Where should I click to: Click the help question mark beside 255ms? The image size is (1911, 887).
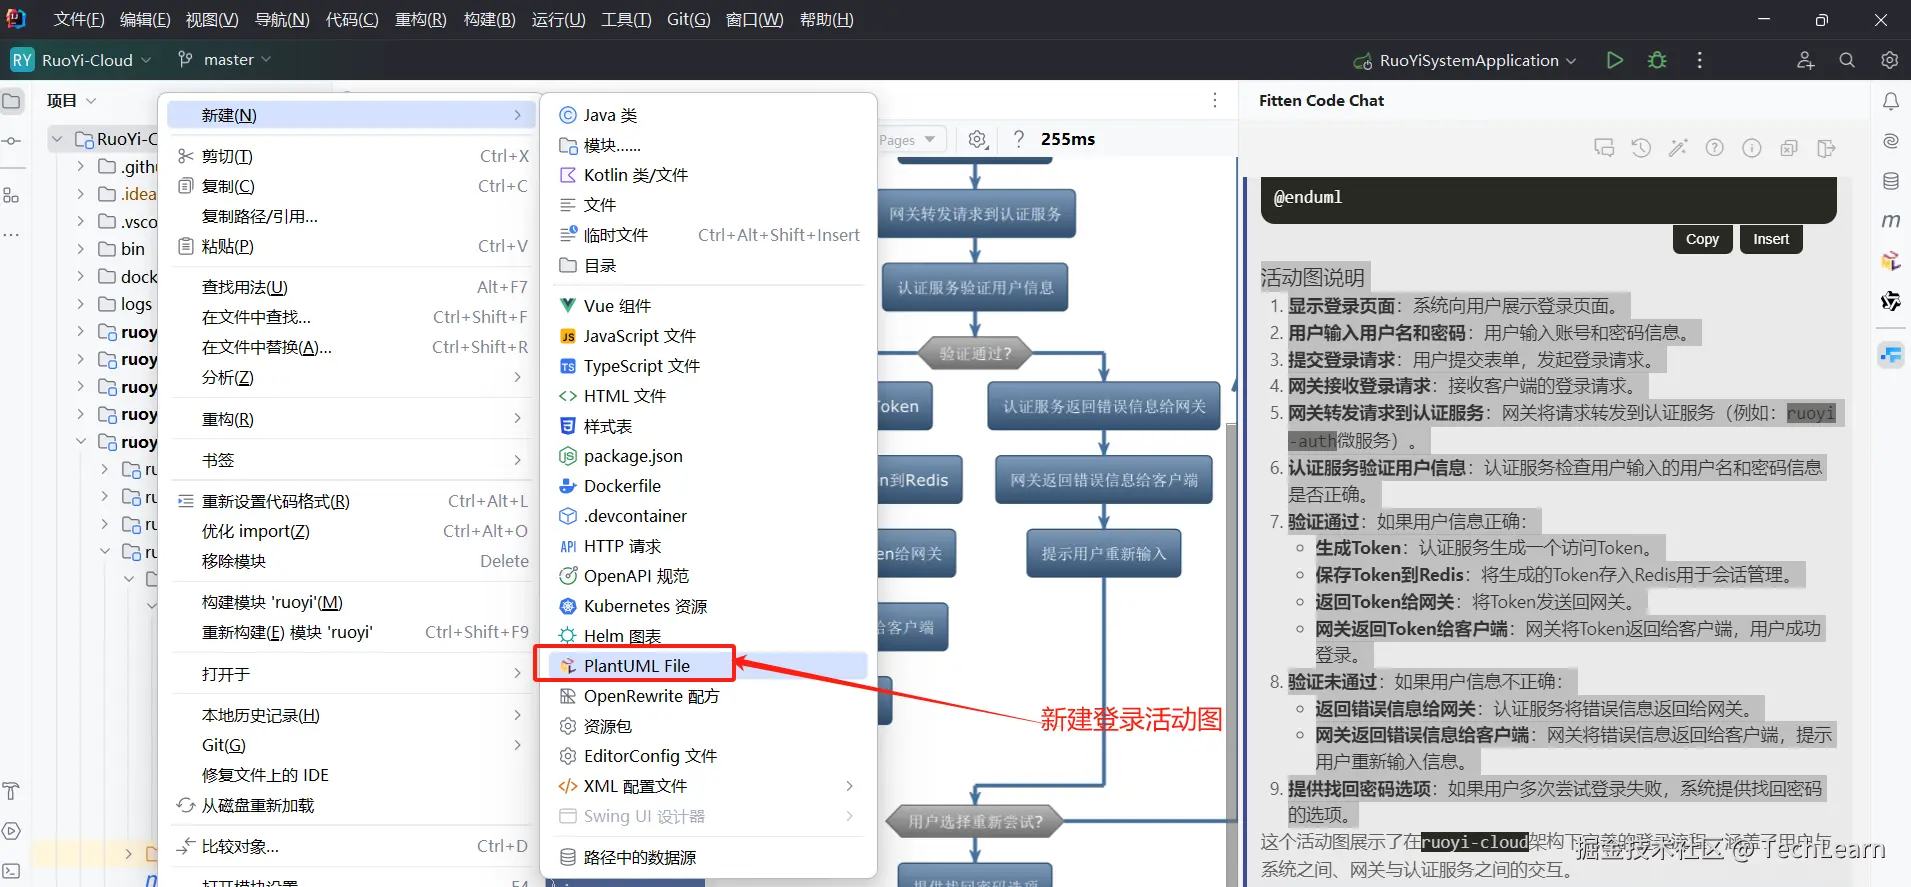pos(1018,139)
